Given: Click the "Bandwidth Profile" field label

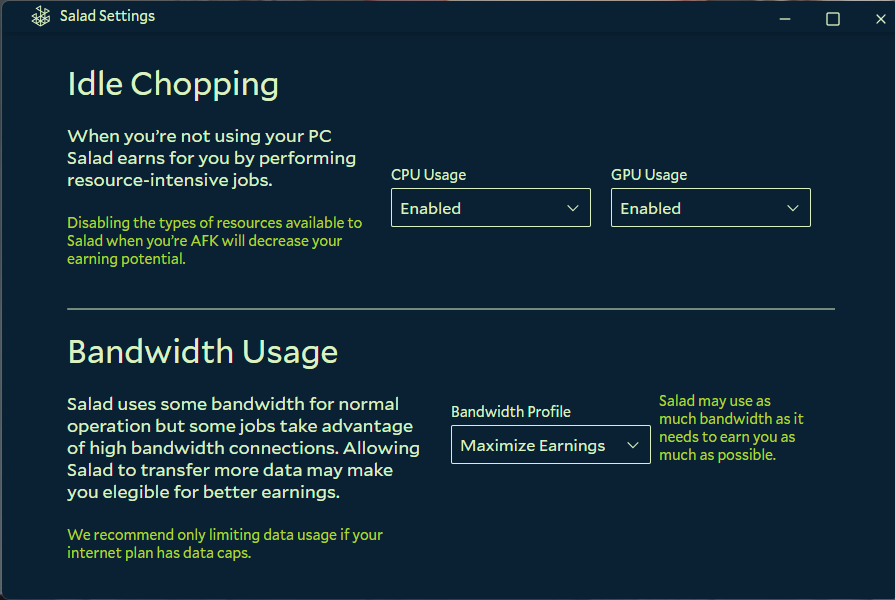Looking at the screenshot, I should pos(511,412).
